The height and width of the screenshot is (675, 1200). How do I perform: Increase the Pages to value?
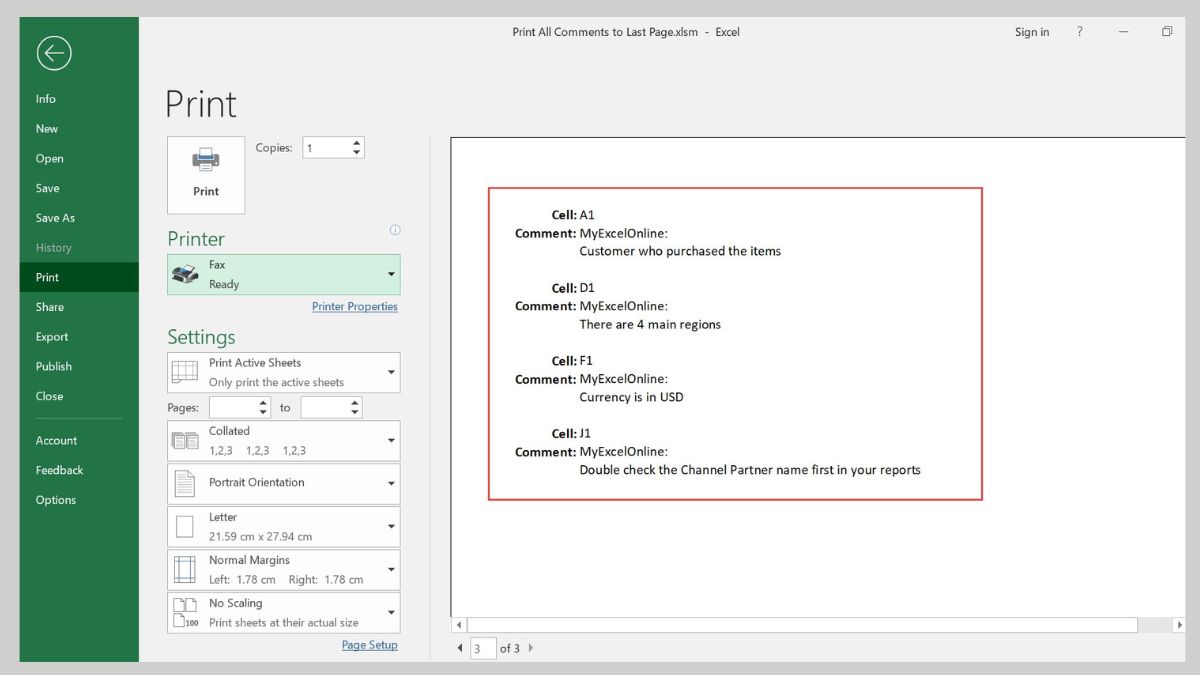pyautogui.click(x=355, y=403)
